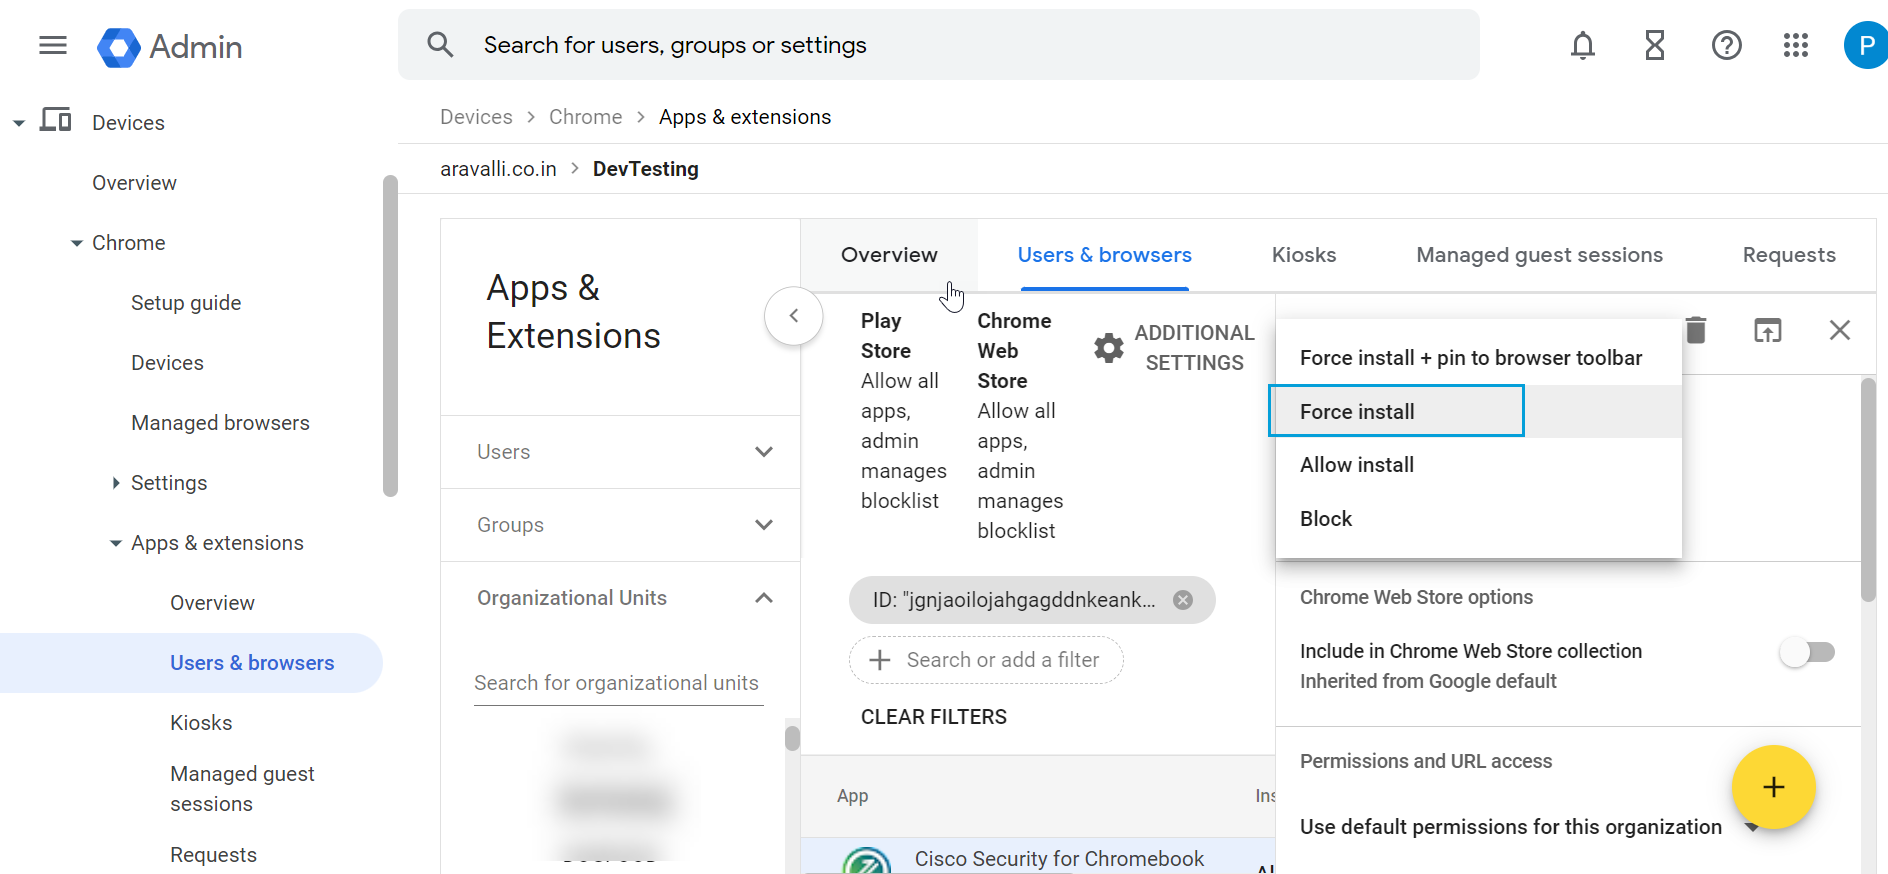Switch to Users & browsers tab
Viewport: 1888px width, 874px height.
point(1104,255)
